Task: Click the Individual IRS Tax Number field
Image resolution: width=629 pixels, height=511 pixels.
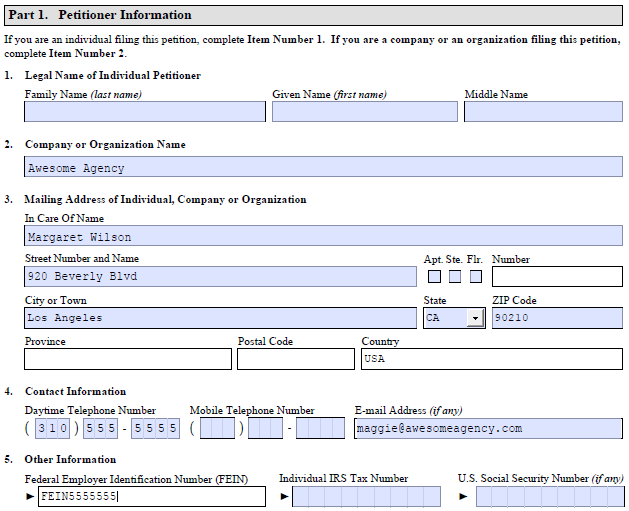Action: [x=366, y=497]
